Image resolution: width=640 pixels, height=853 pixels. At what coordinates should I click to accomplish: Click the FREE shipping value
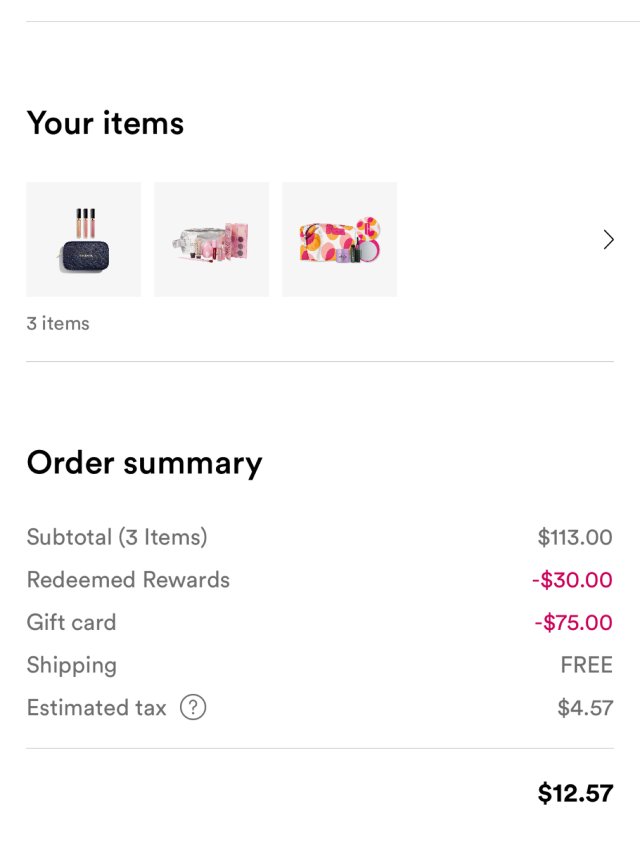click(x=586, y=665)
